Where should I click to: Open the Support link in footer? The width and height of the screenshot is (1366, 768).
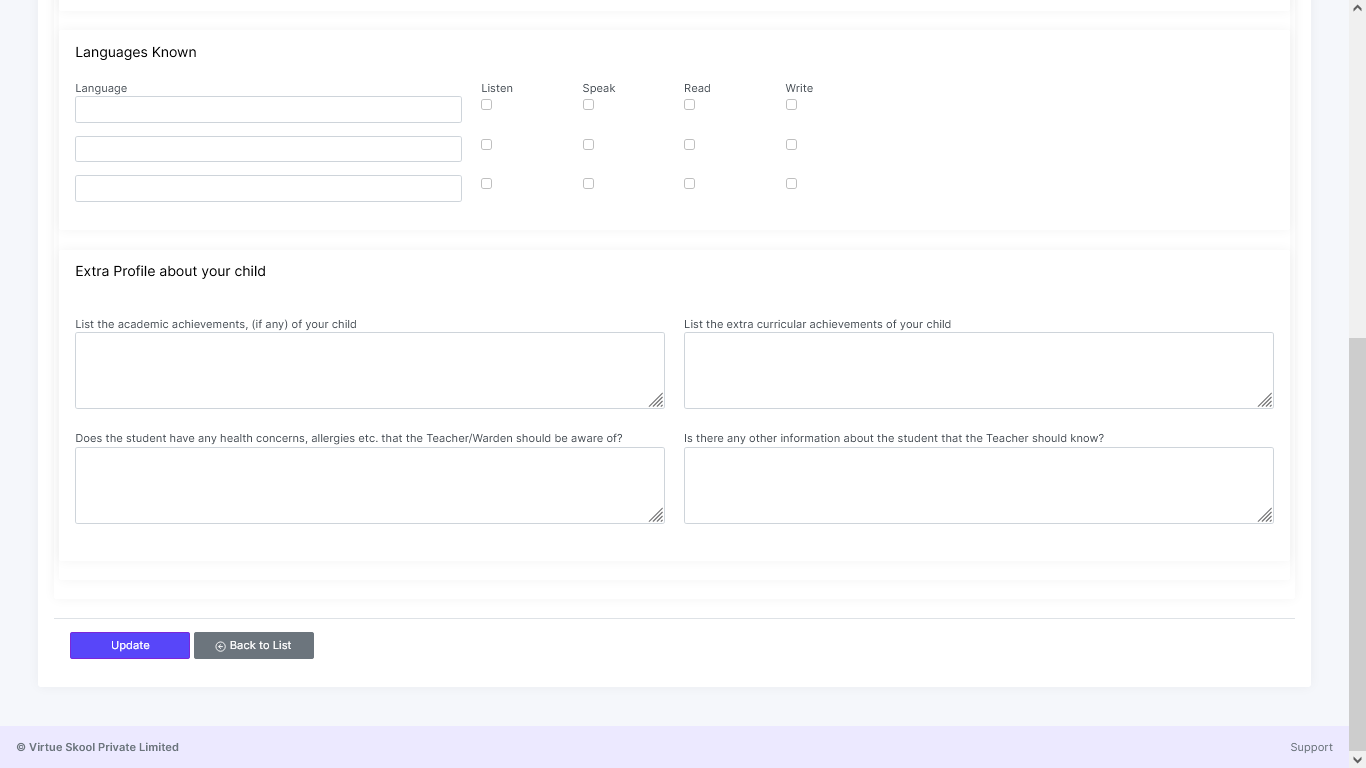tap(1311, 747)
